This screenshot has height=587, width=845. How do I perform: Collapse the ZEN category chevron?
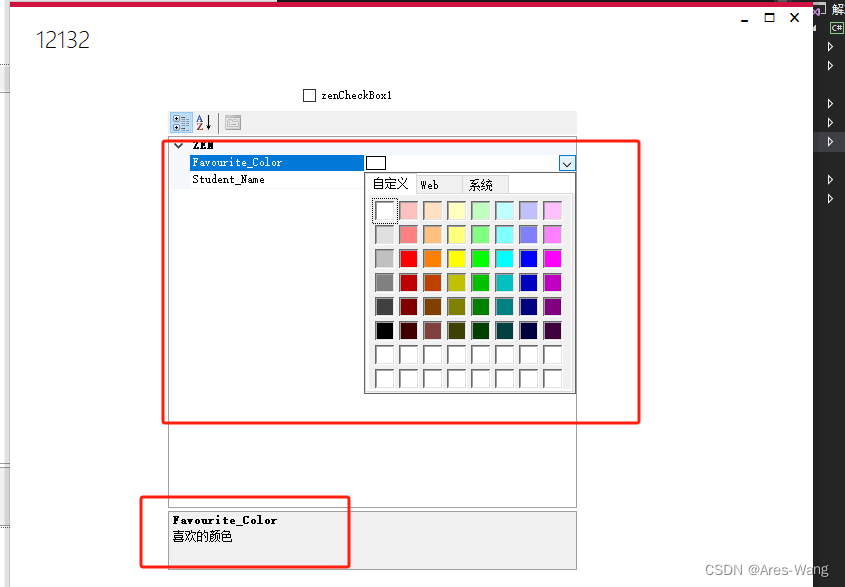178,145
